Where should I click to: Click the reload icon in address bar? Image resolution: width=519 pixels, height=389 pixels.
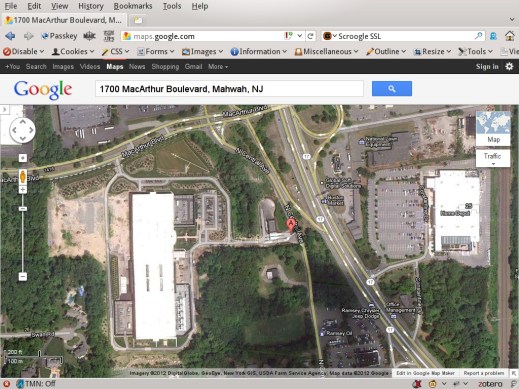coord(311,36)
